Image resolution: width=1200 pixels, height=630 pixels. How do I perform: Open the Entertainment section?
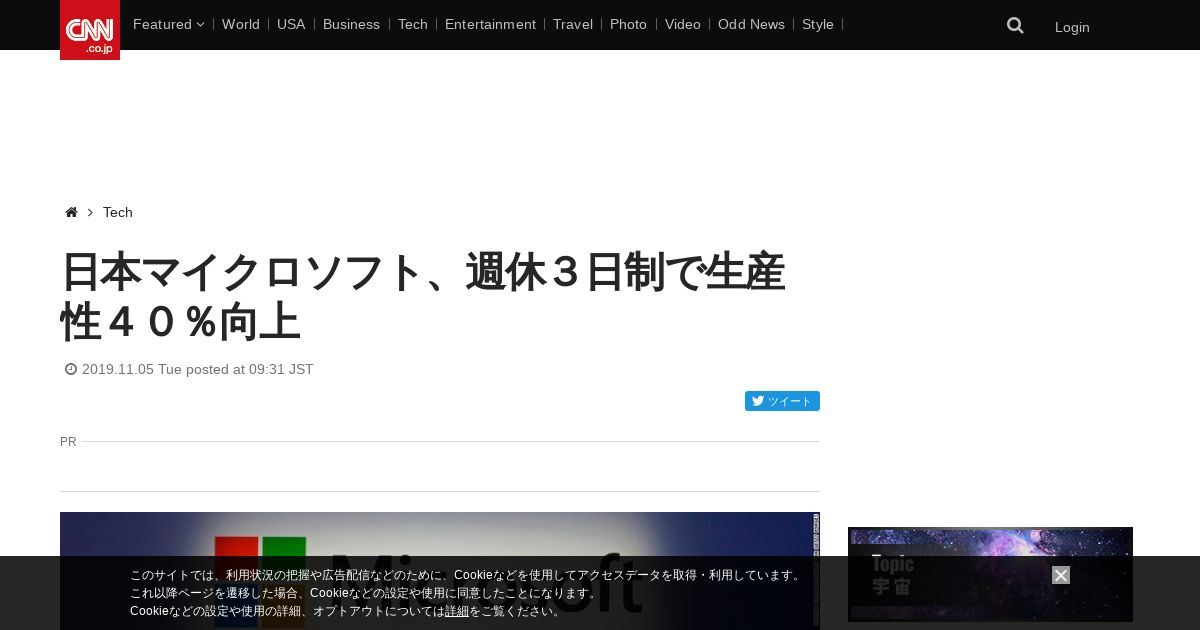pos(490,24)
